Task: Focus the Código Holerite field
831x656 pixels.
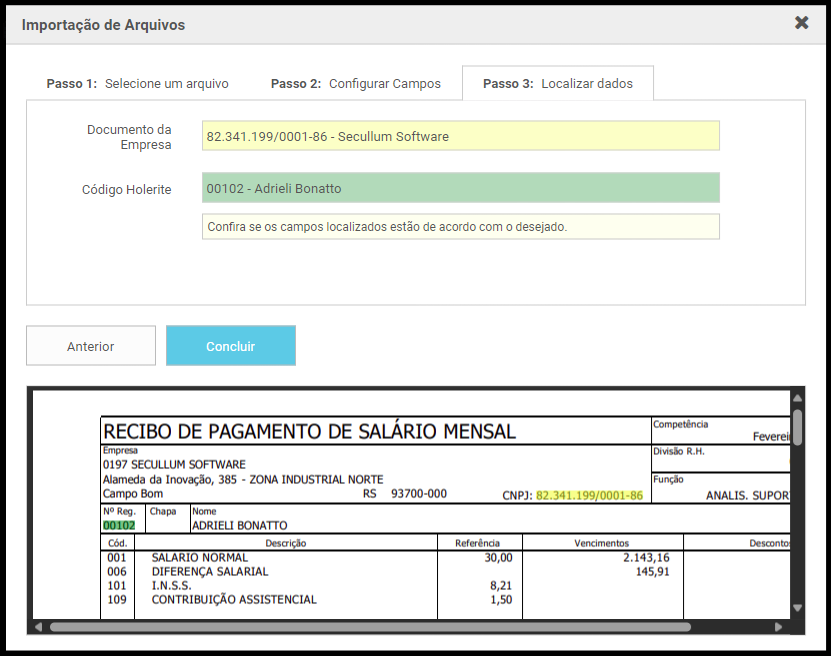Action: [x=460, y=188]
